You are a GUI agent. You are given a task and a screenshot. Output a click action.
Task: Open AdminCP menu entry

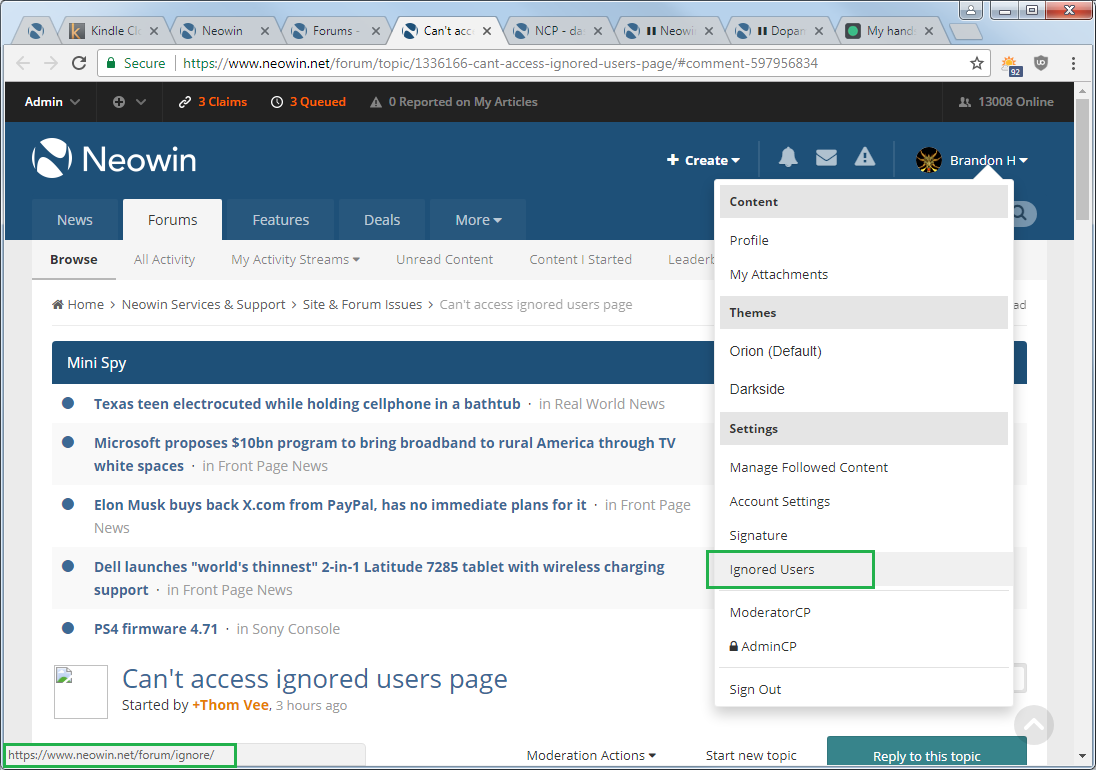click(x=763, y=646)
